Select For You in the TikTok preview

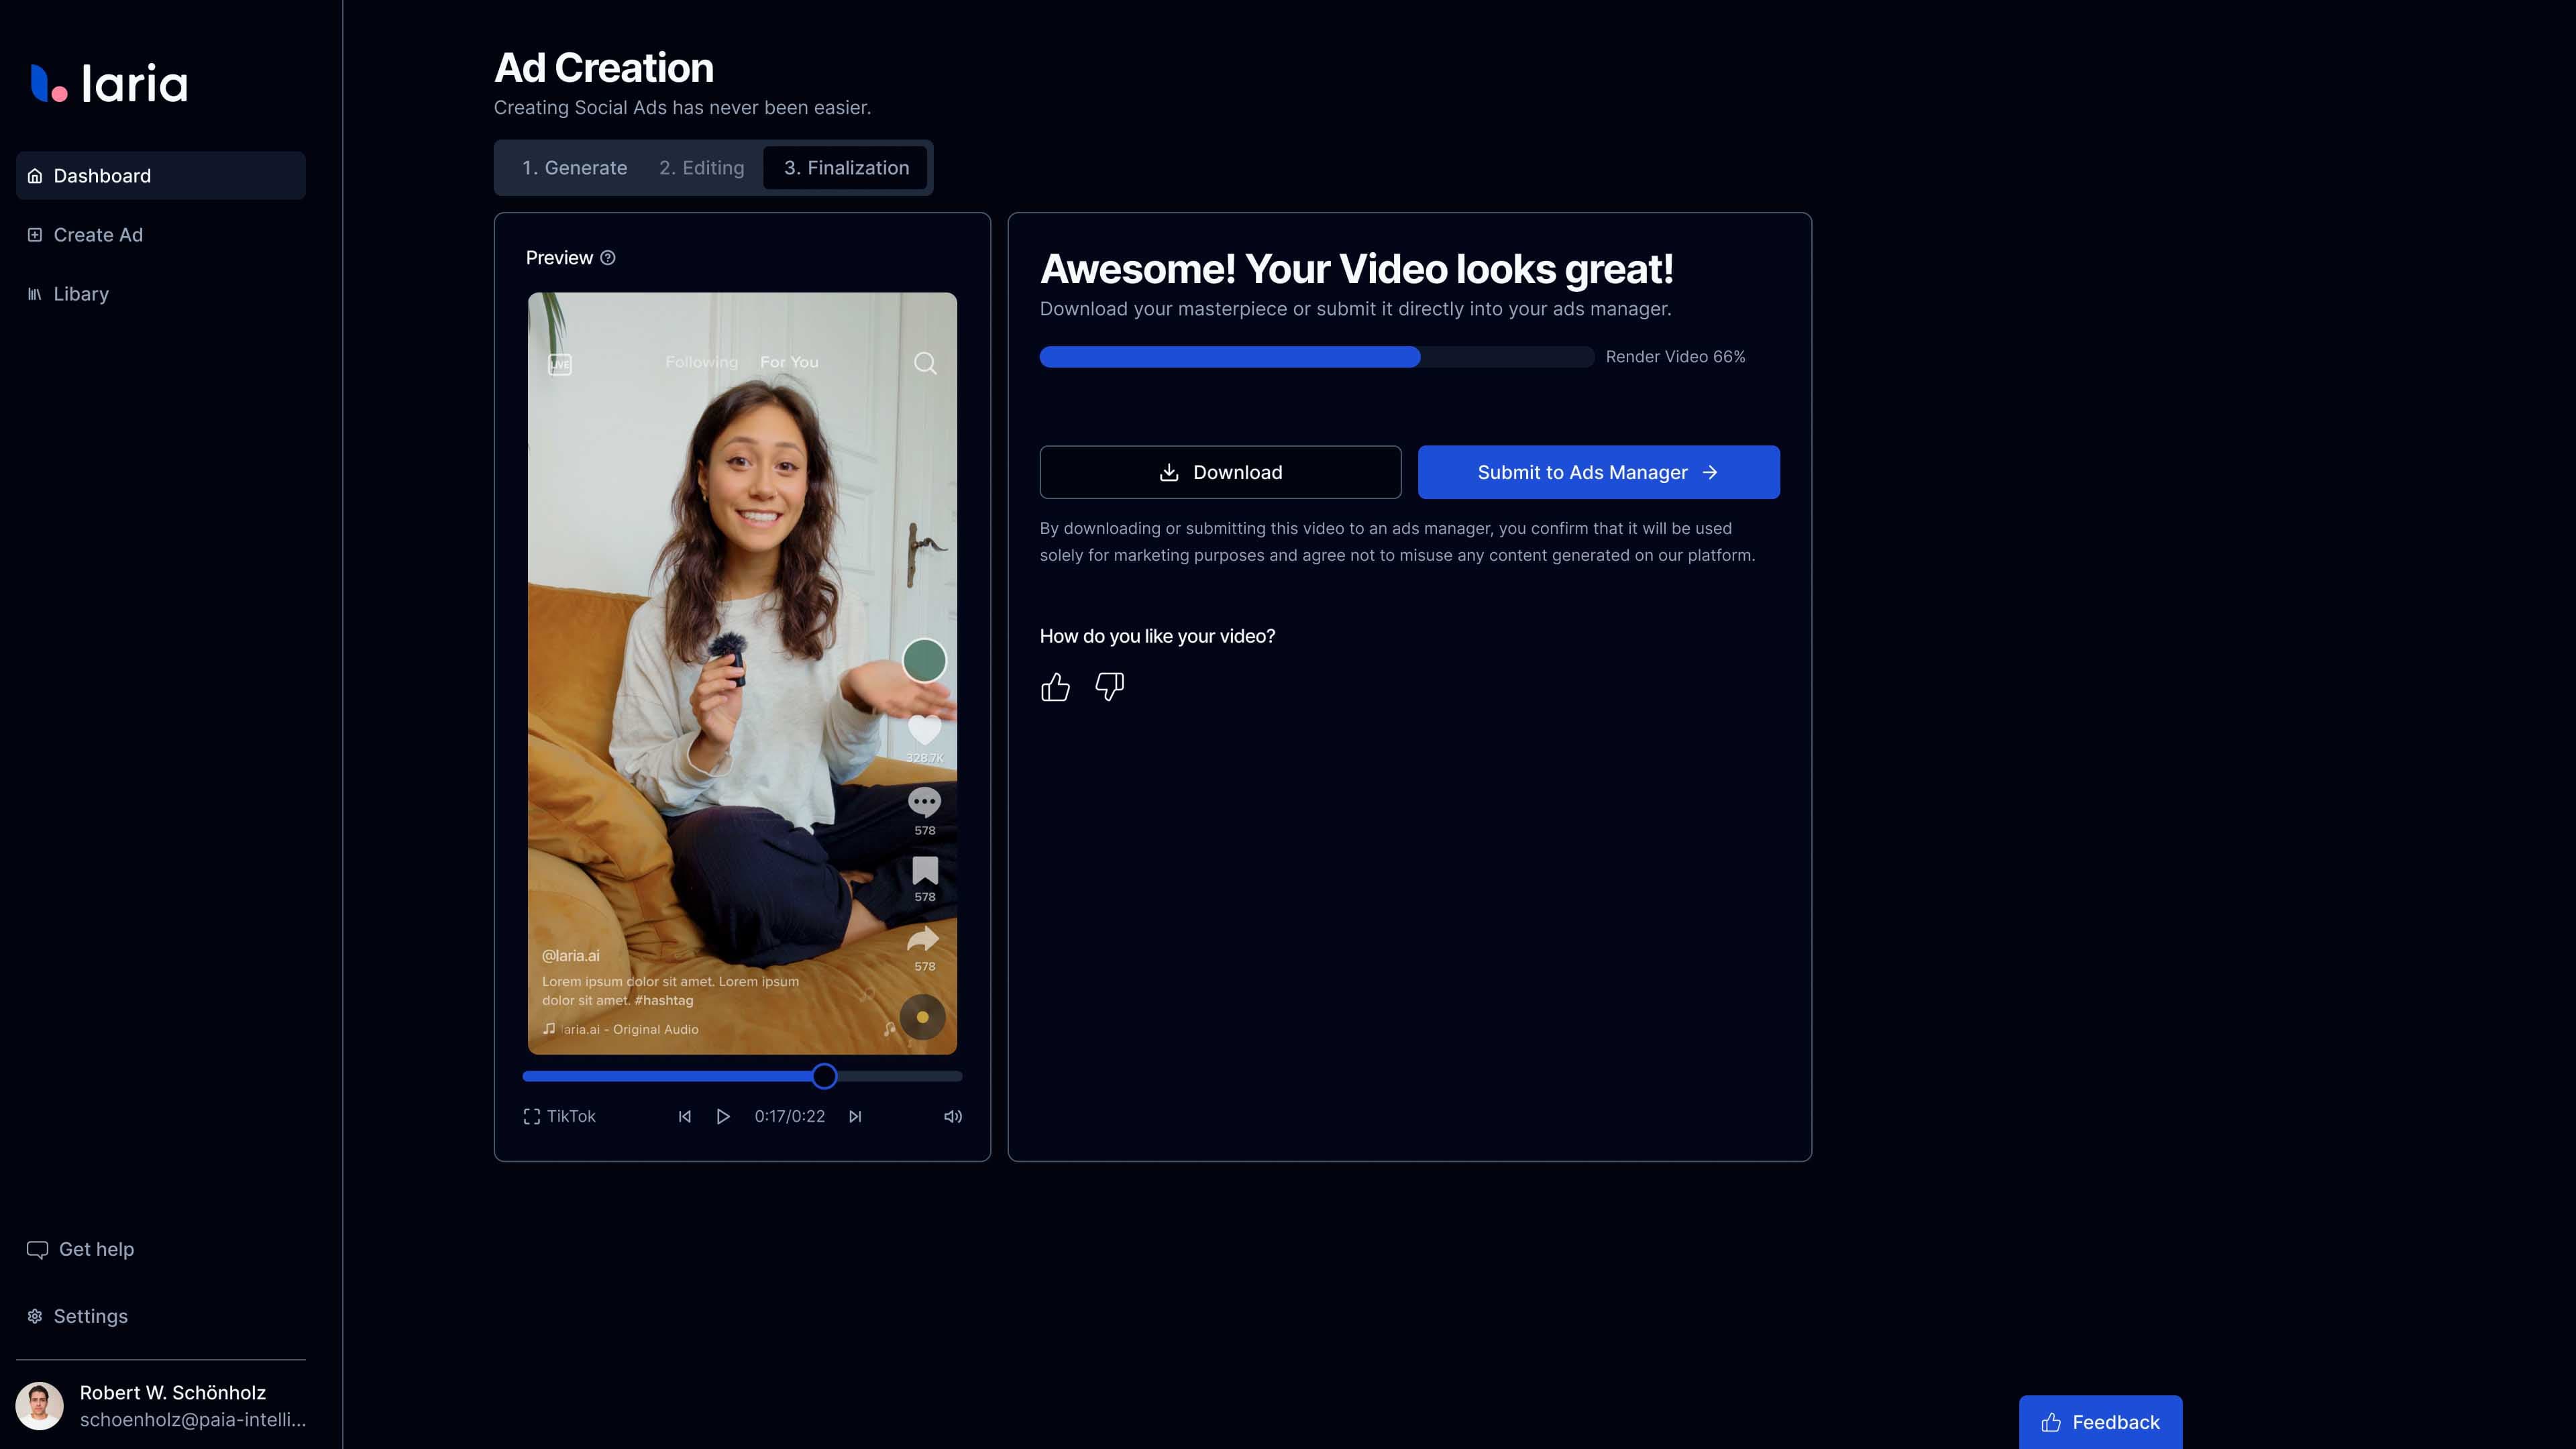(x=789, y=362)
